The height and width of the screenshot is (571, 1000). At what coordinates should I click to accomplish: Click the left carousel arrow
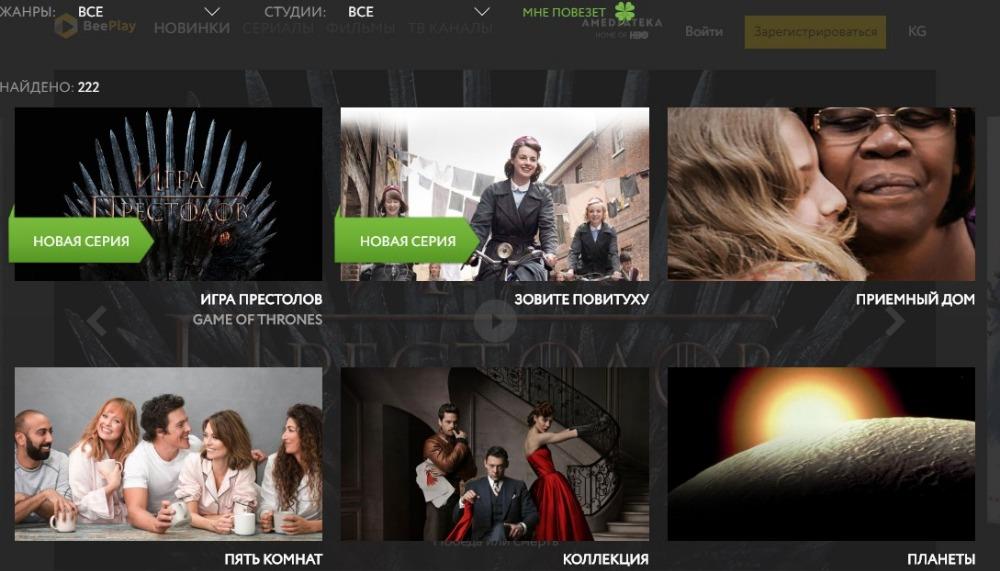tap(97, 321)
